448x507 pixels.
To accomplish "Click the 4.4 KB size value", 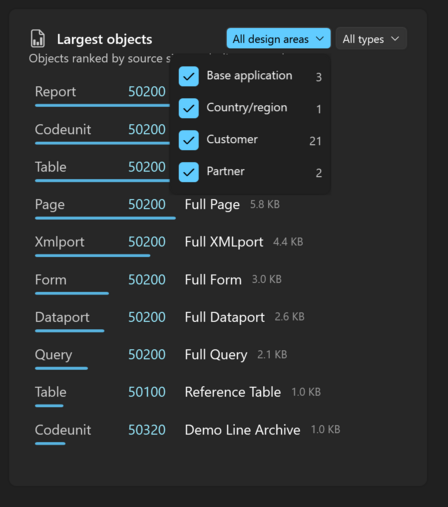I will [x=288, y=242].
